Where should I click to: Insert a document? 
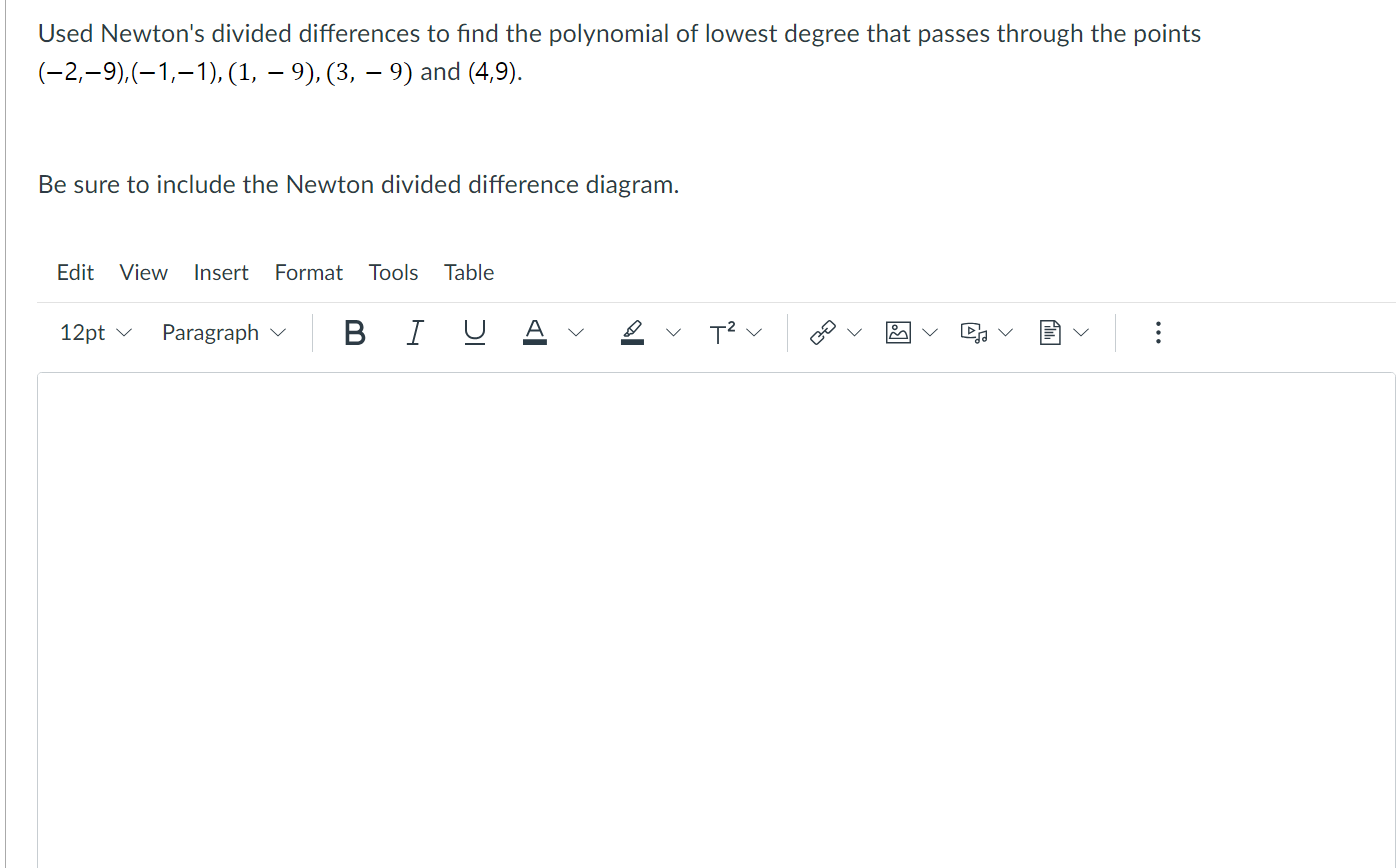(1050, 331)
